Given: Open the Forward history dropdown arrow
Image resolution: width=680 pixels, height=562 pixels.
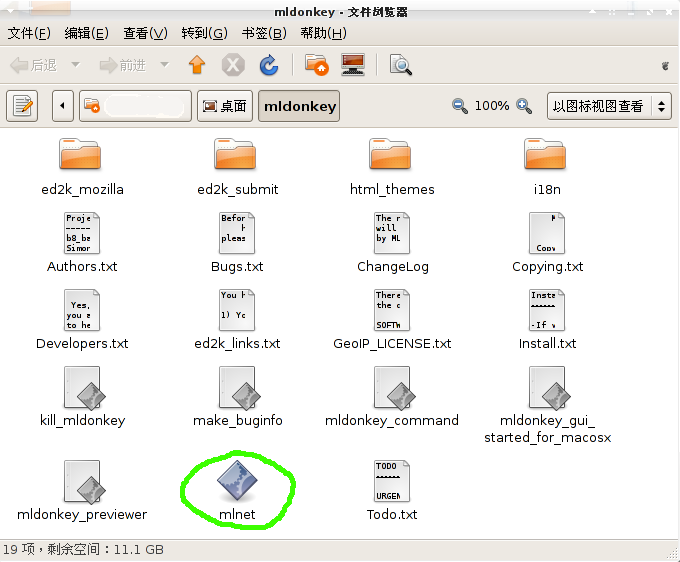Looking at the screenshot, I should (x=164, y=65).
